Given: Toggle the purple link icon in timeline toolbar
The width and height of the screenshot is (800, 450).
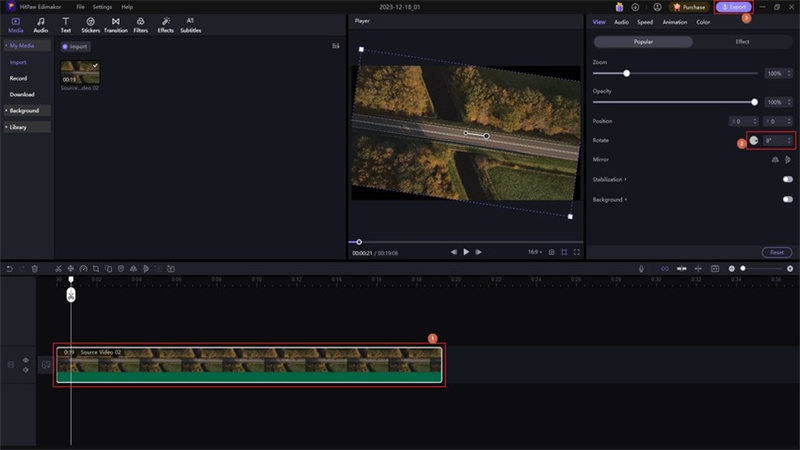Looking at the screenshot, I should click(664, 268).
